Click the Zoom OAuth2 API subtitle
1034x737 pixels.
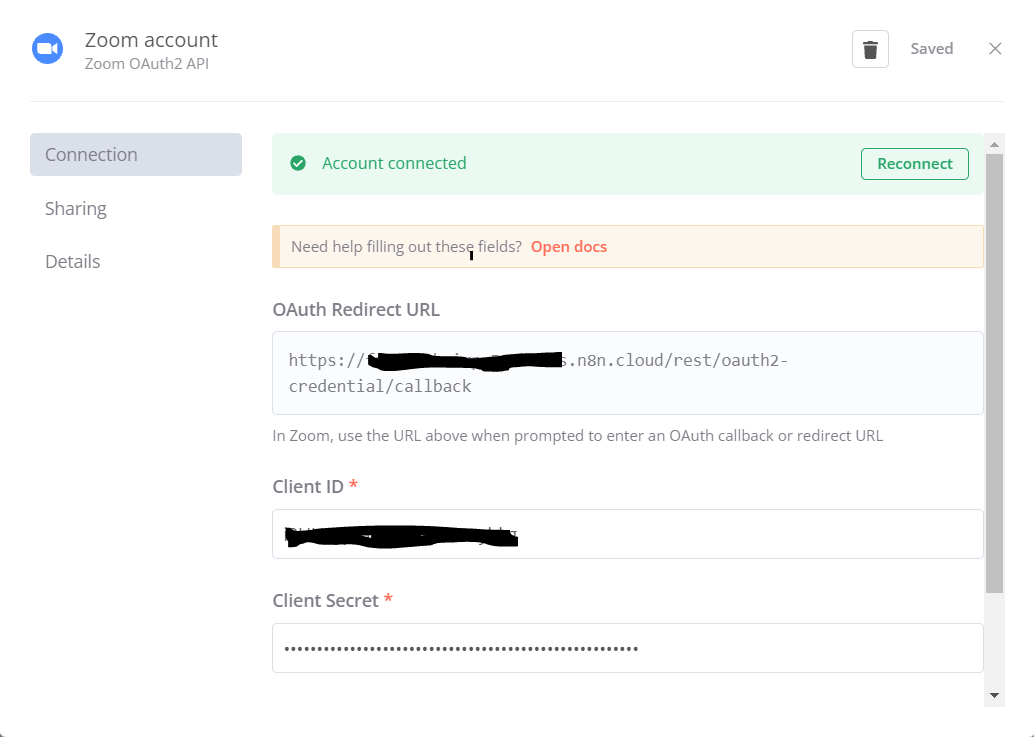click(147, 65)
